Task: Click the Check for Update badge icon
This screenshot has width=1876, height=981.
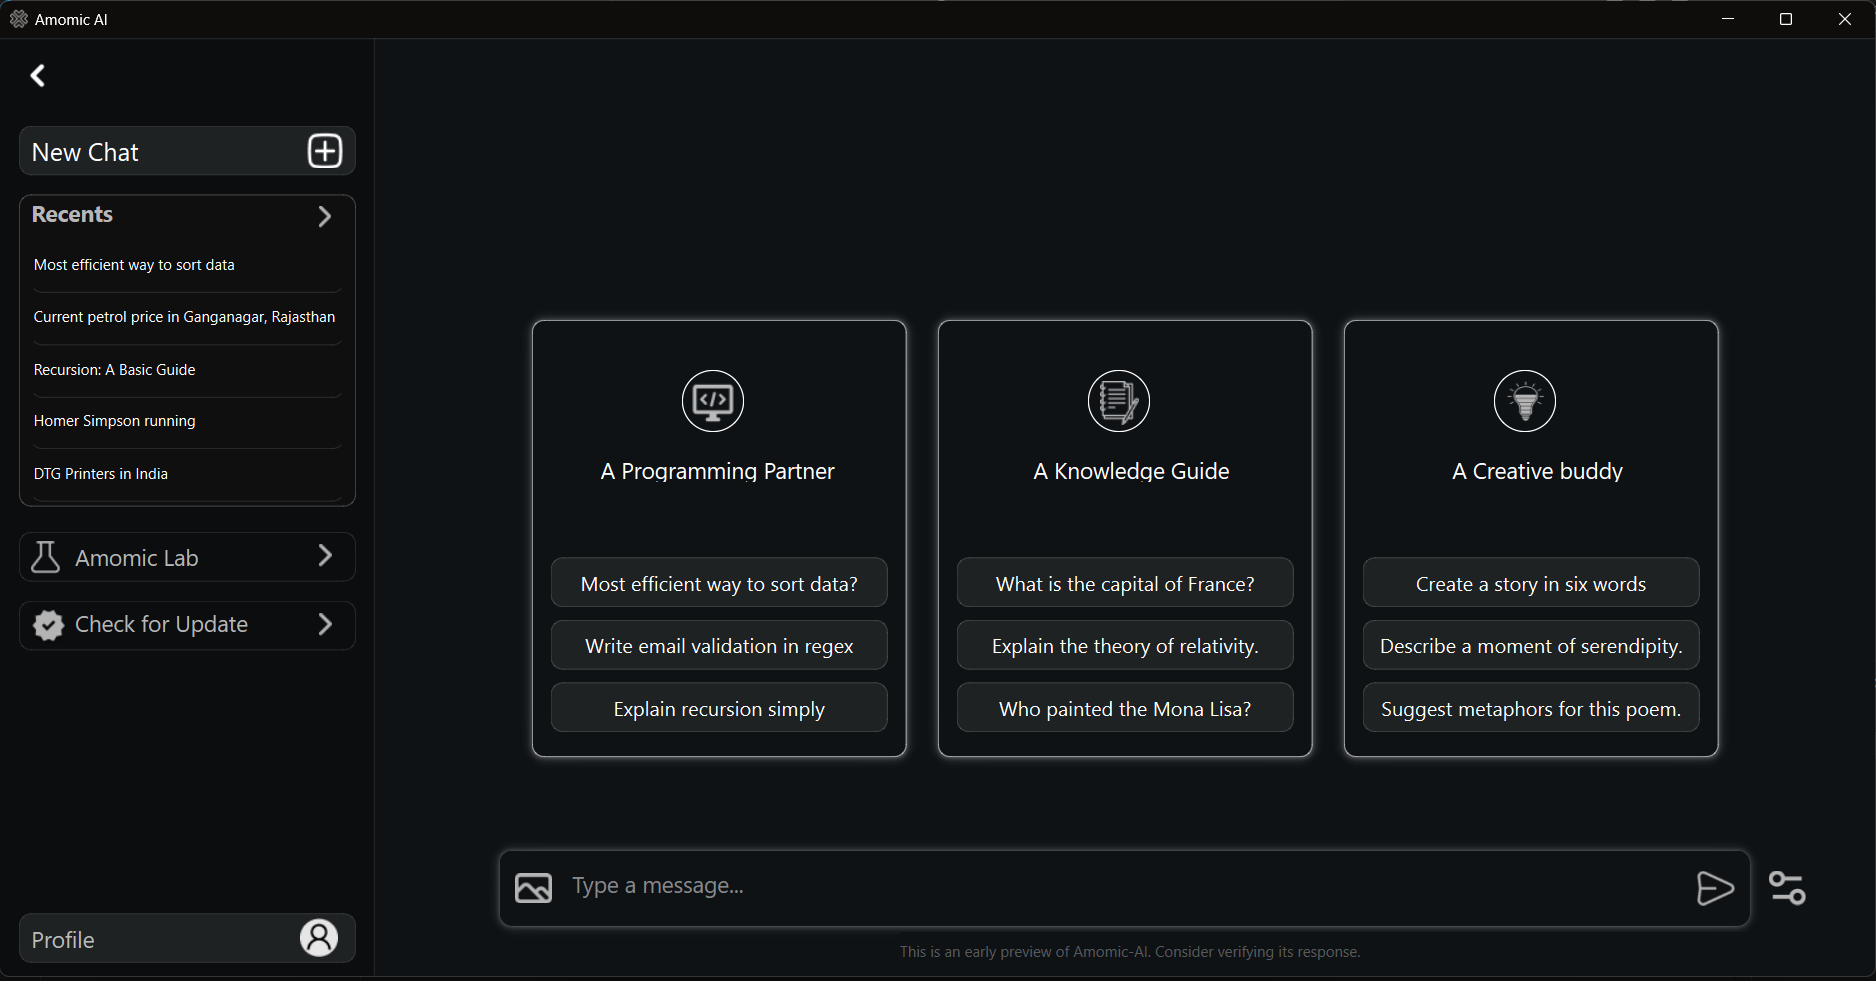Action: coord(48,625)
